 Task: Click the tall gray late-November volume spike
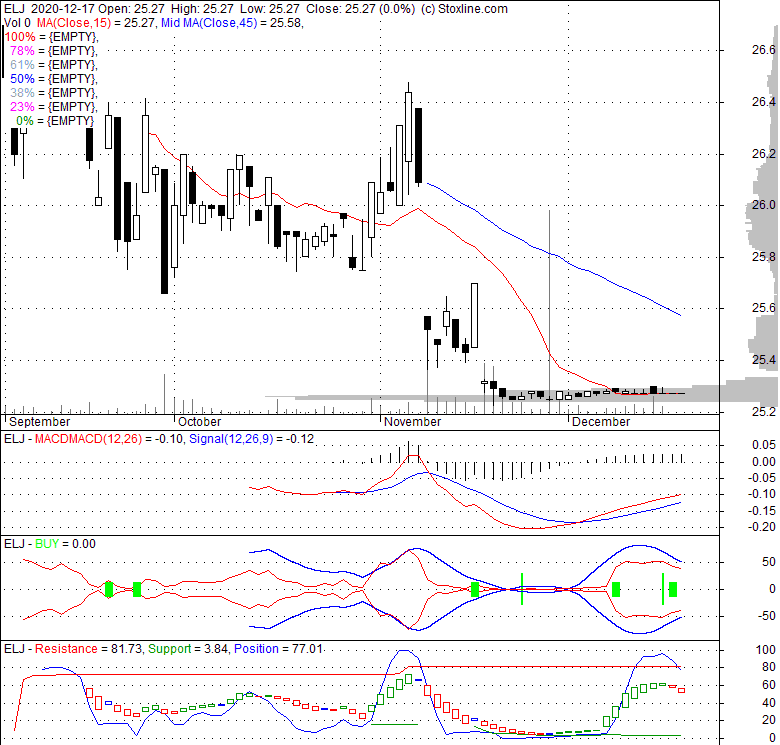(549, 311)
